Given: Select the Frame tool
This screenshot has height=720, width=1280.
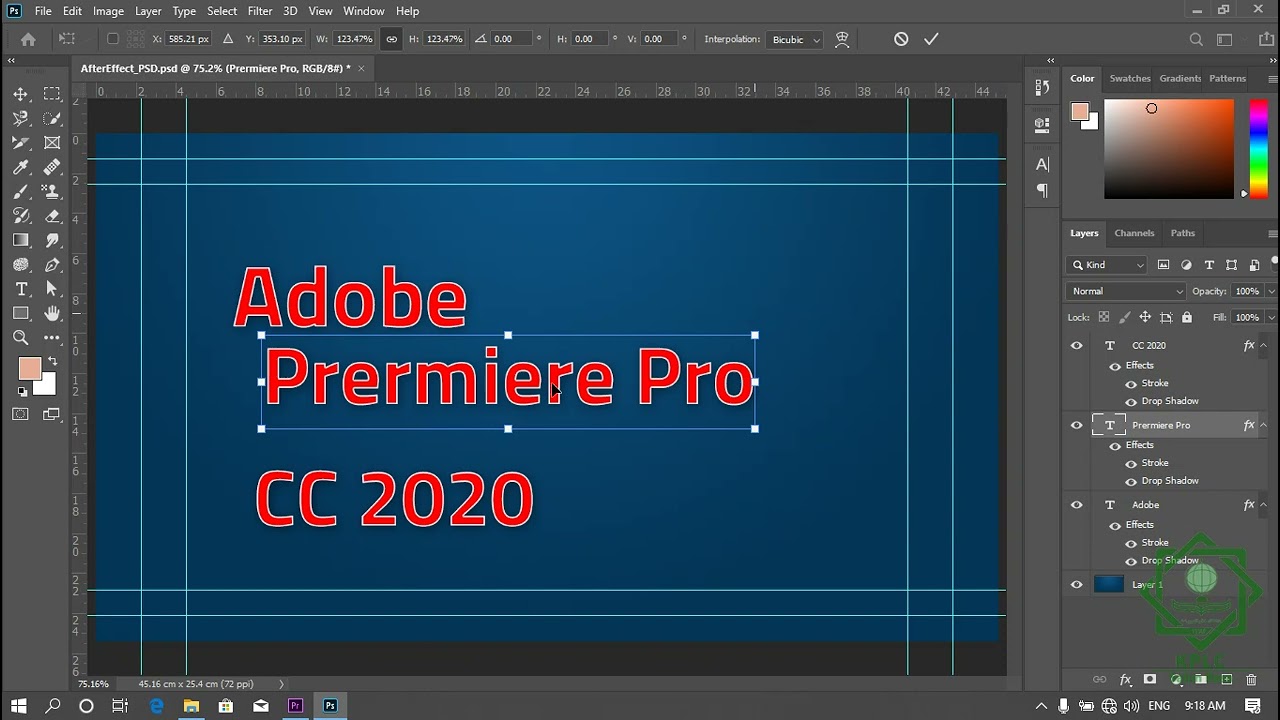Looking at the screenshot, I should point(52,143).
